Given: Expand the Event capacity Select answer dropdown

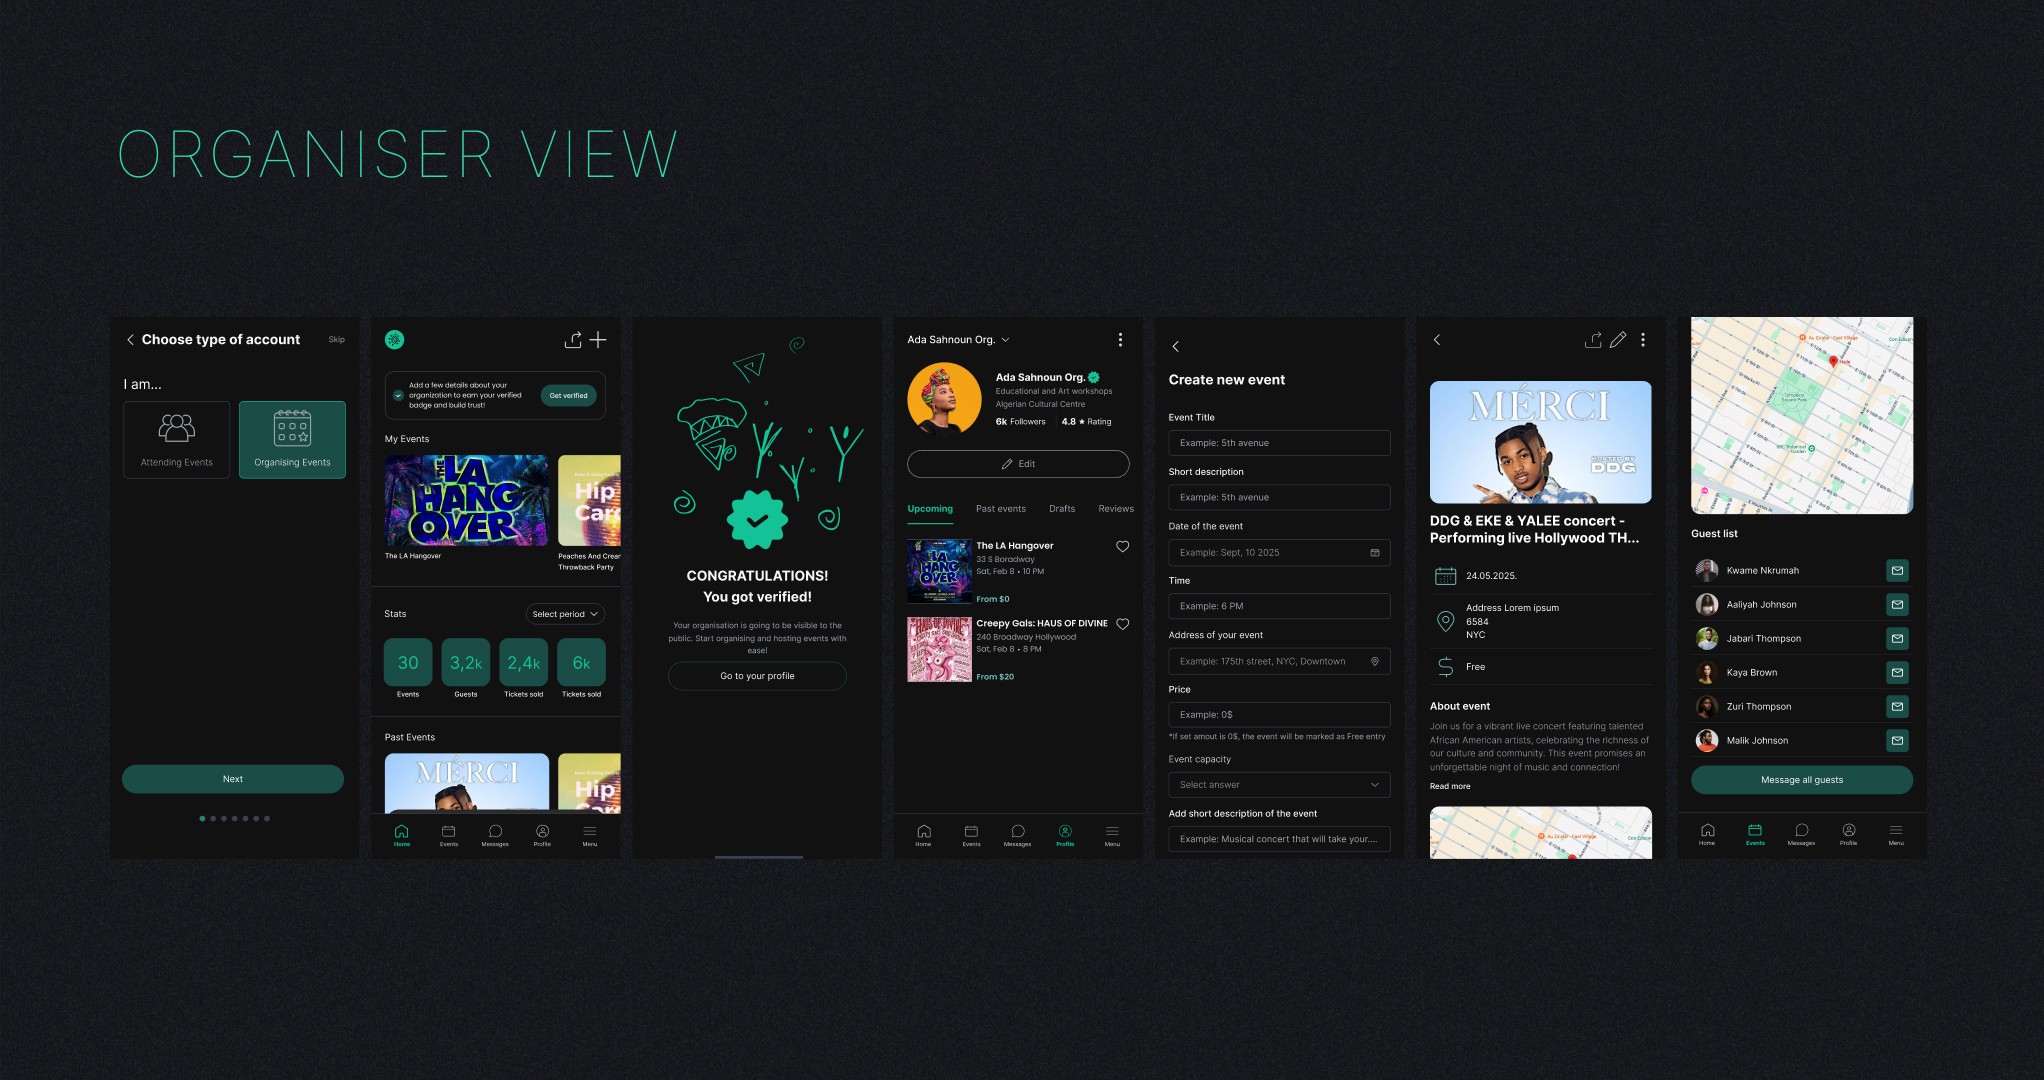Looking at the screenshot, I should click(x=1279, y=785).
